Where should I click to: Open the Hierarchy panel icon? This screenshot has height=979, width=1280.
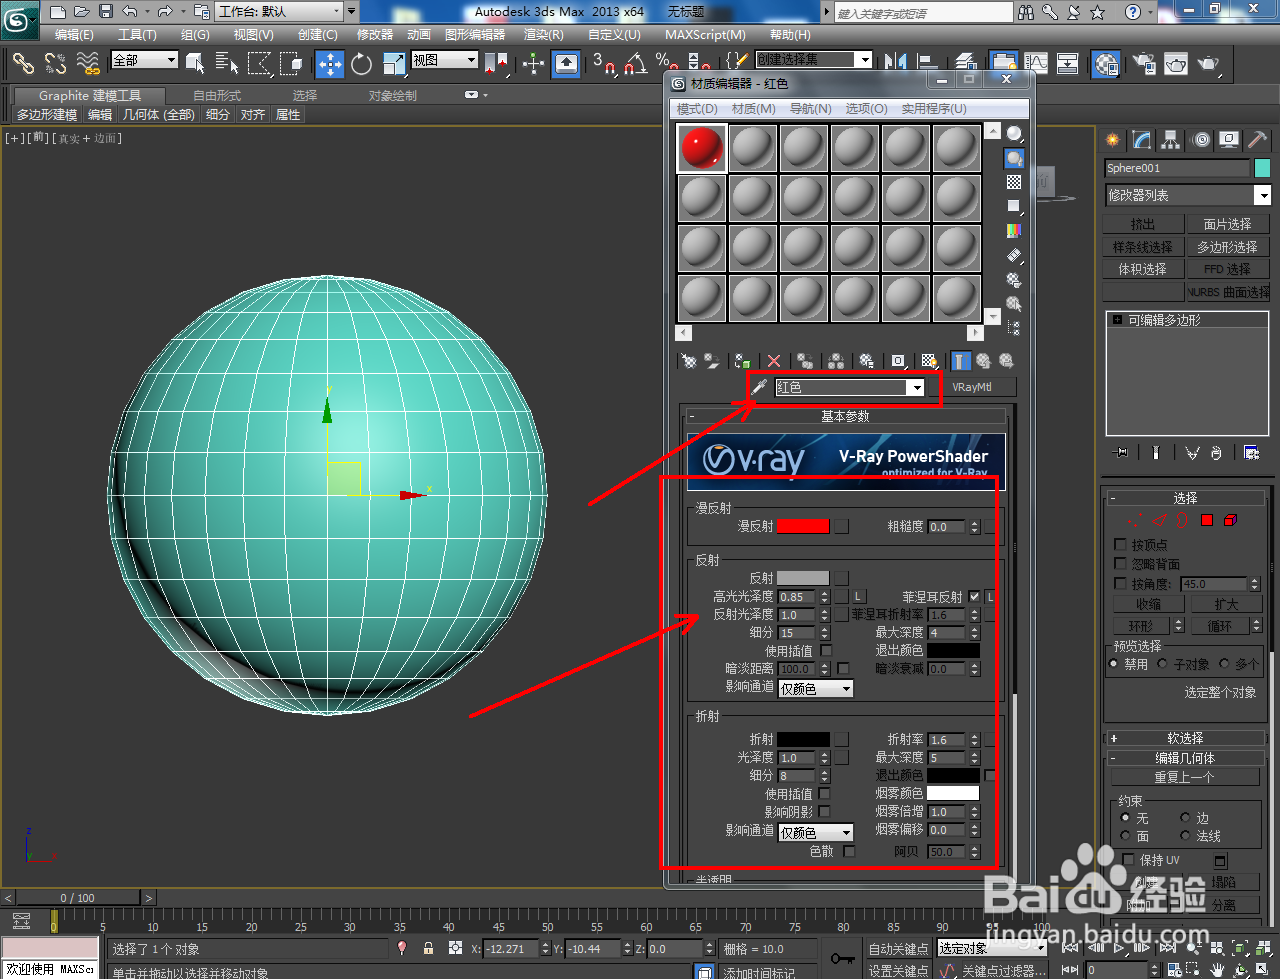[1171, 140]
